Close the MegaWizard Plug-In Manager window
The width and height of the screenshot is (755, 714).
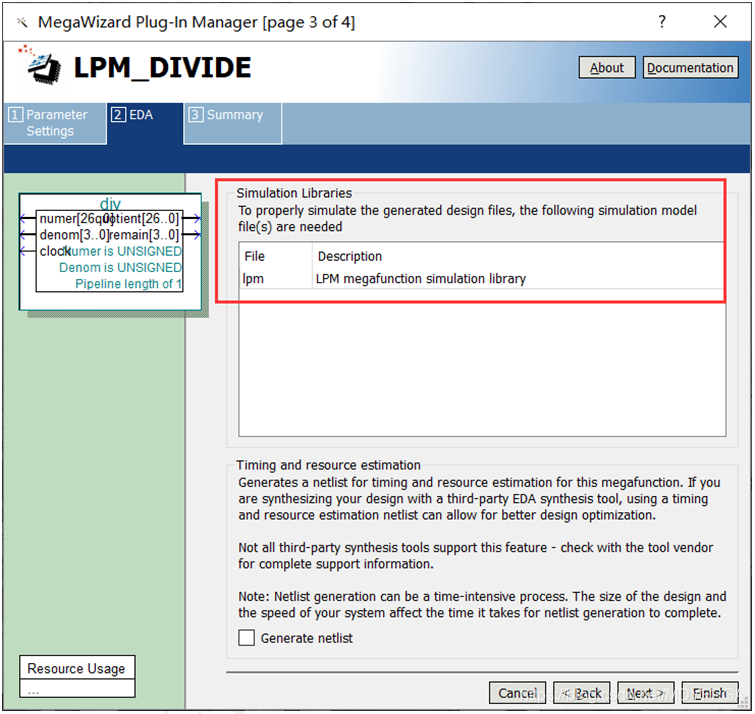[x=720, y=22]
